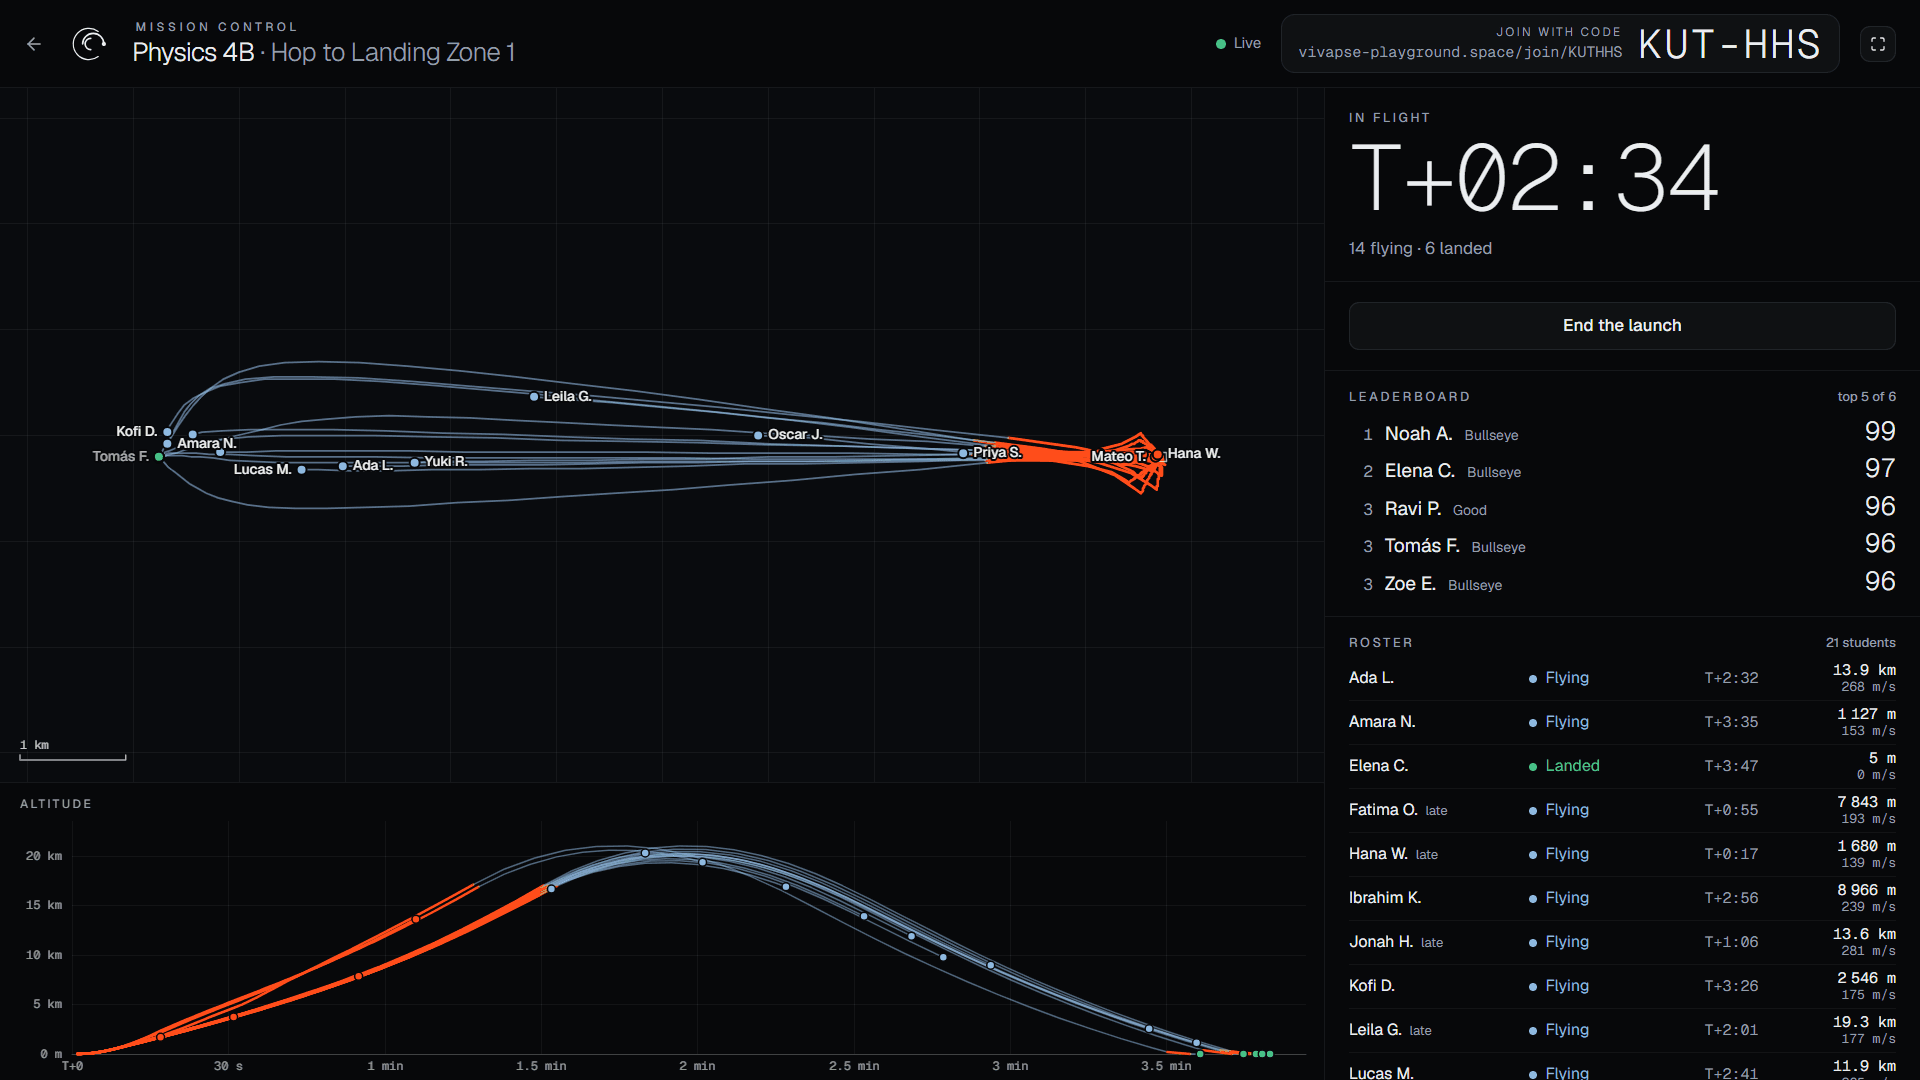The width and height of the screenshot is (1920, 1080).
Task: Select Tomás F. leaderboard entry
Action: pyautogui.click(x=1622, y=545)
